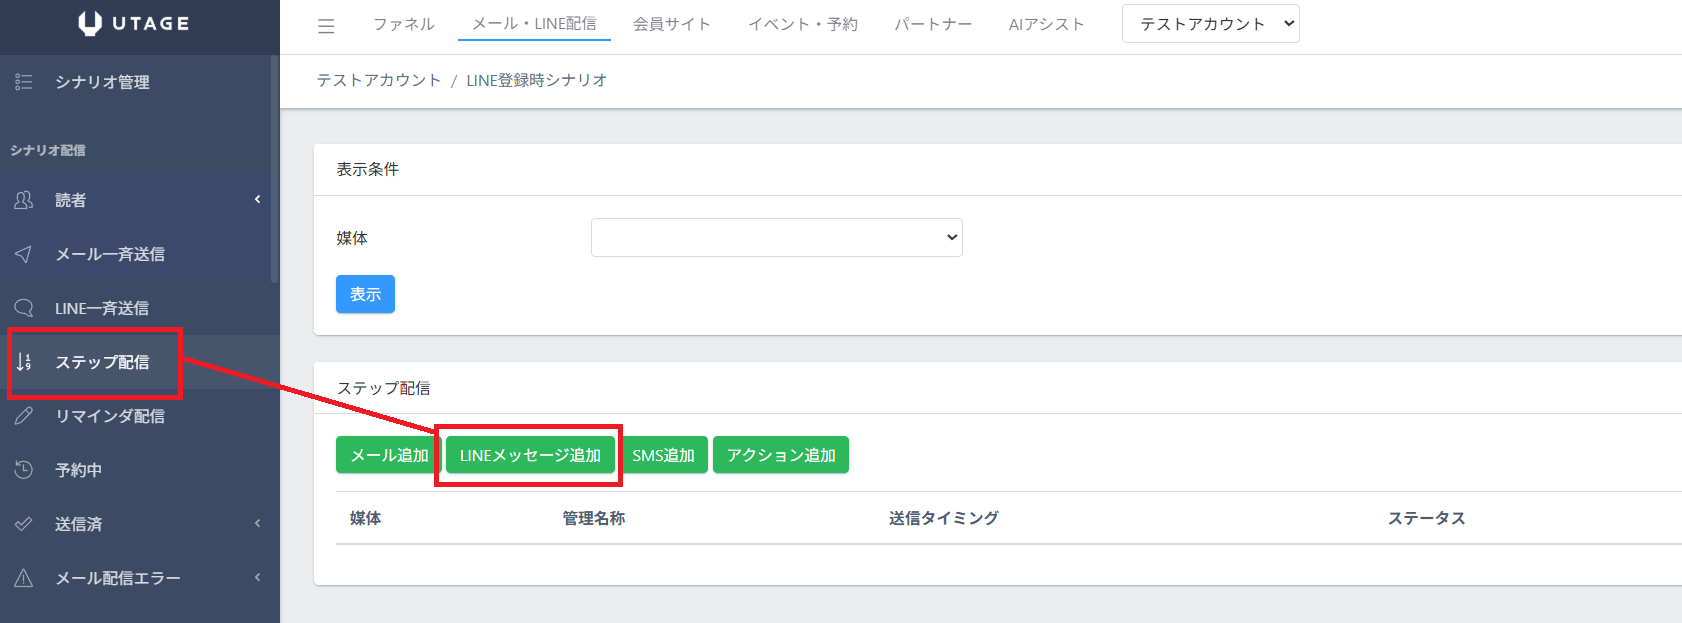1682x623 pixels.
Task: Expand the 読者 submenu chevron
Action: (257, 200)
